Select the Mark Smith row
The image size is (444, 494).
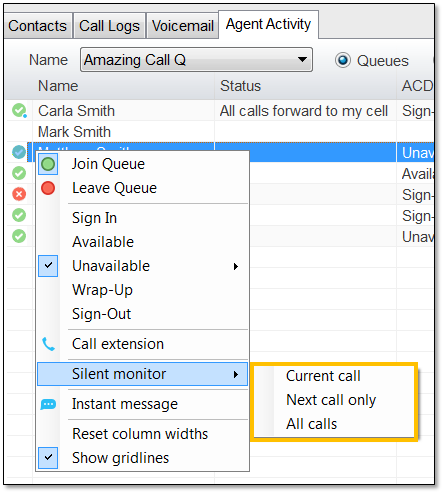(220, 132)
